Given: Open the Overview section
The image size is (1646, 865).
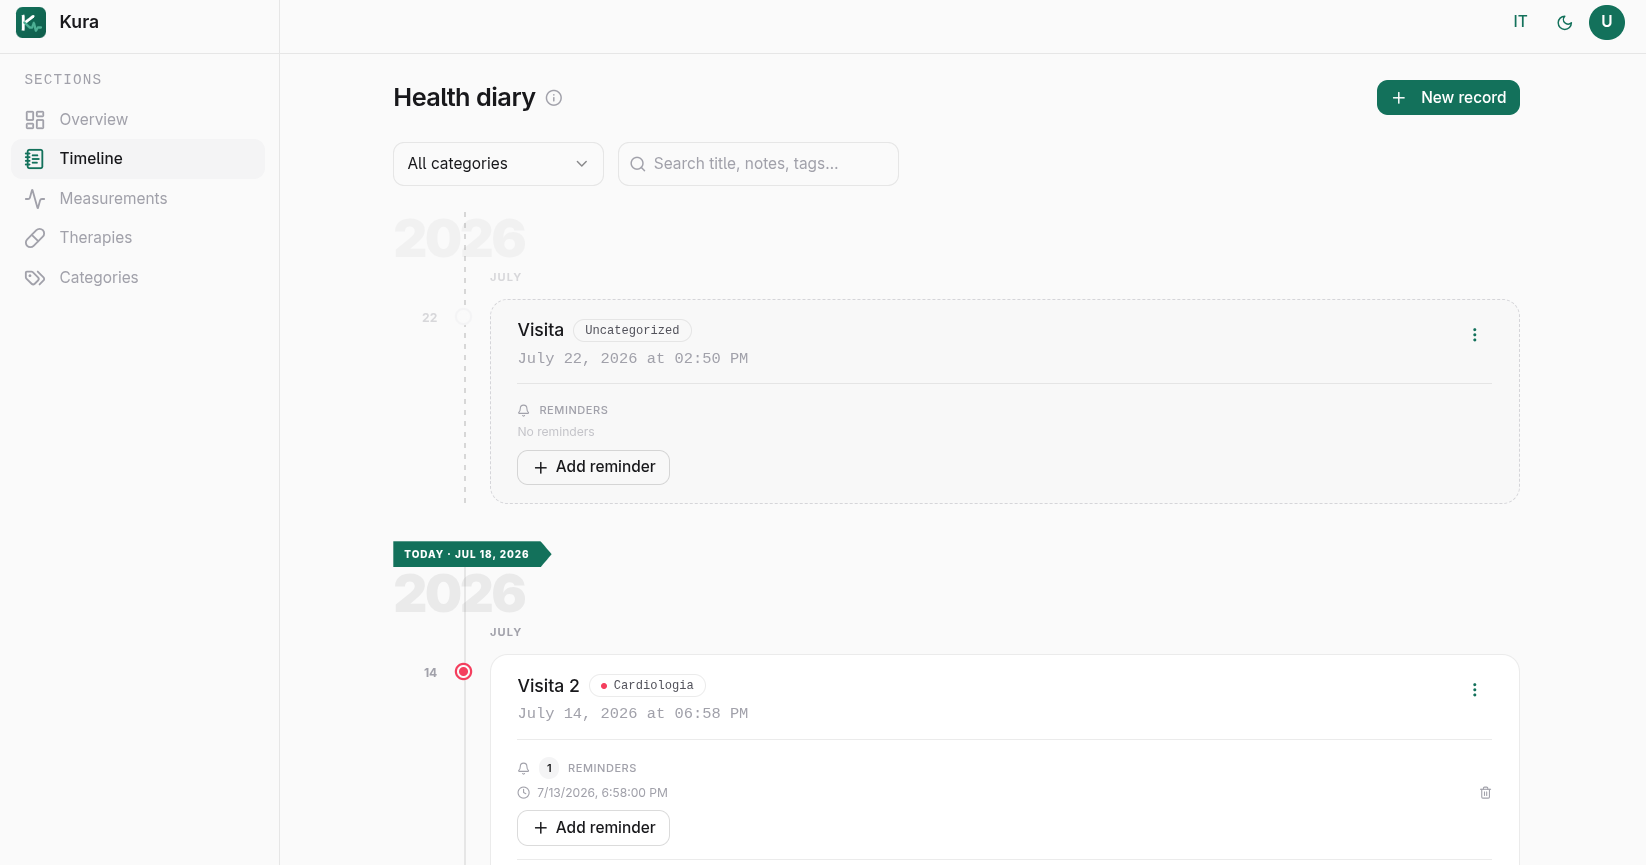Looking at the screenshot, I should (138, 120).
